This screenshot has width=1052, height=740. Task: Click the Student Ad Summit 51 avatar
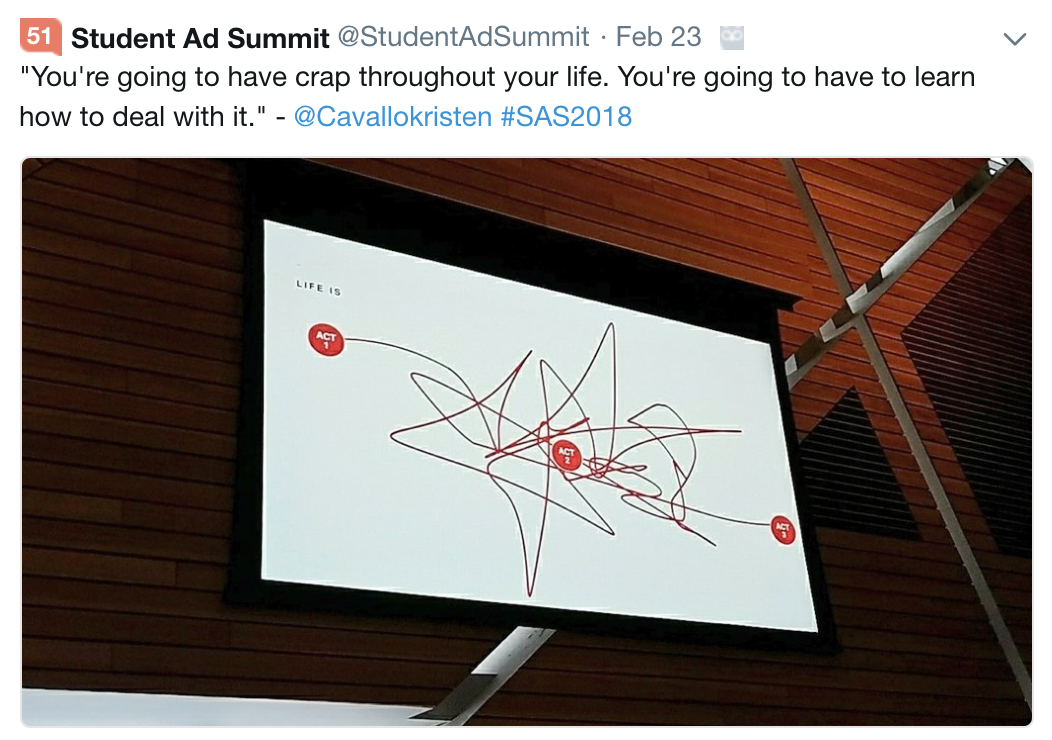click(39, 37)
